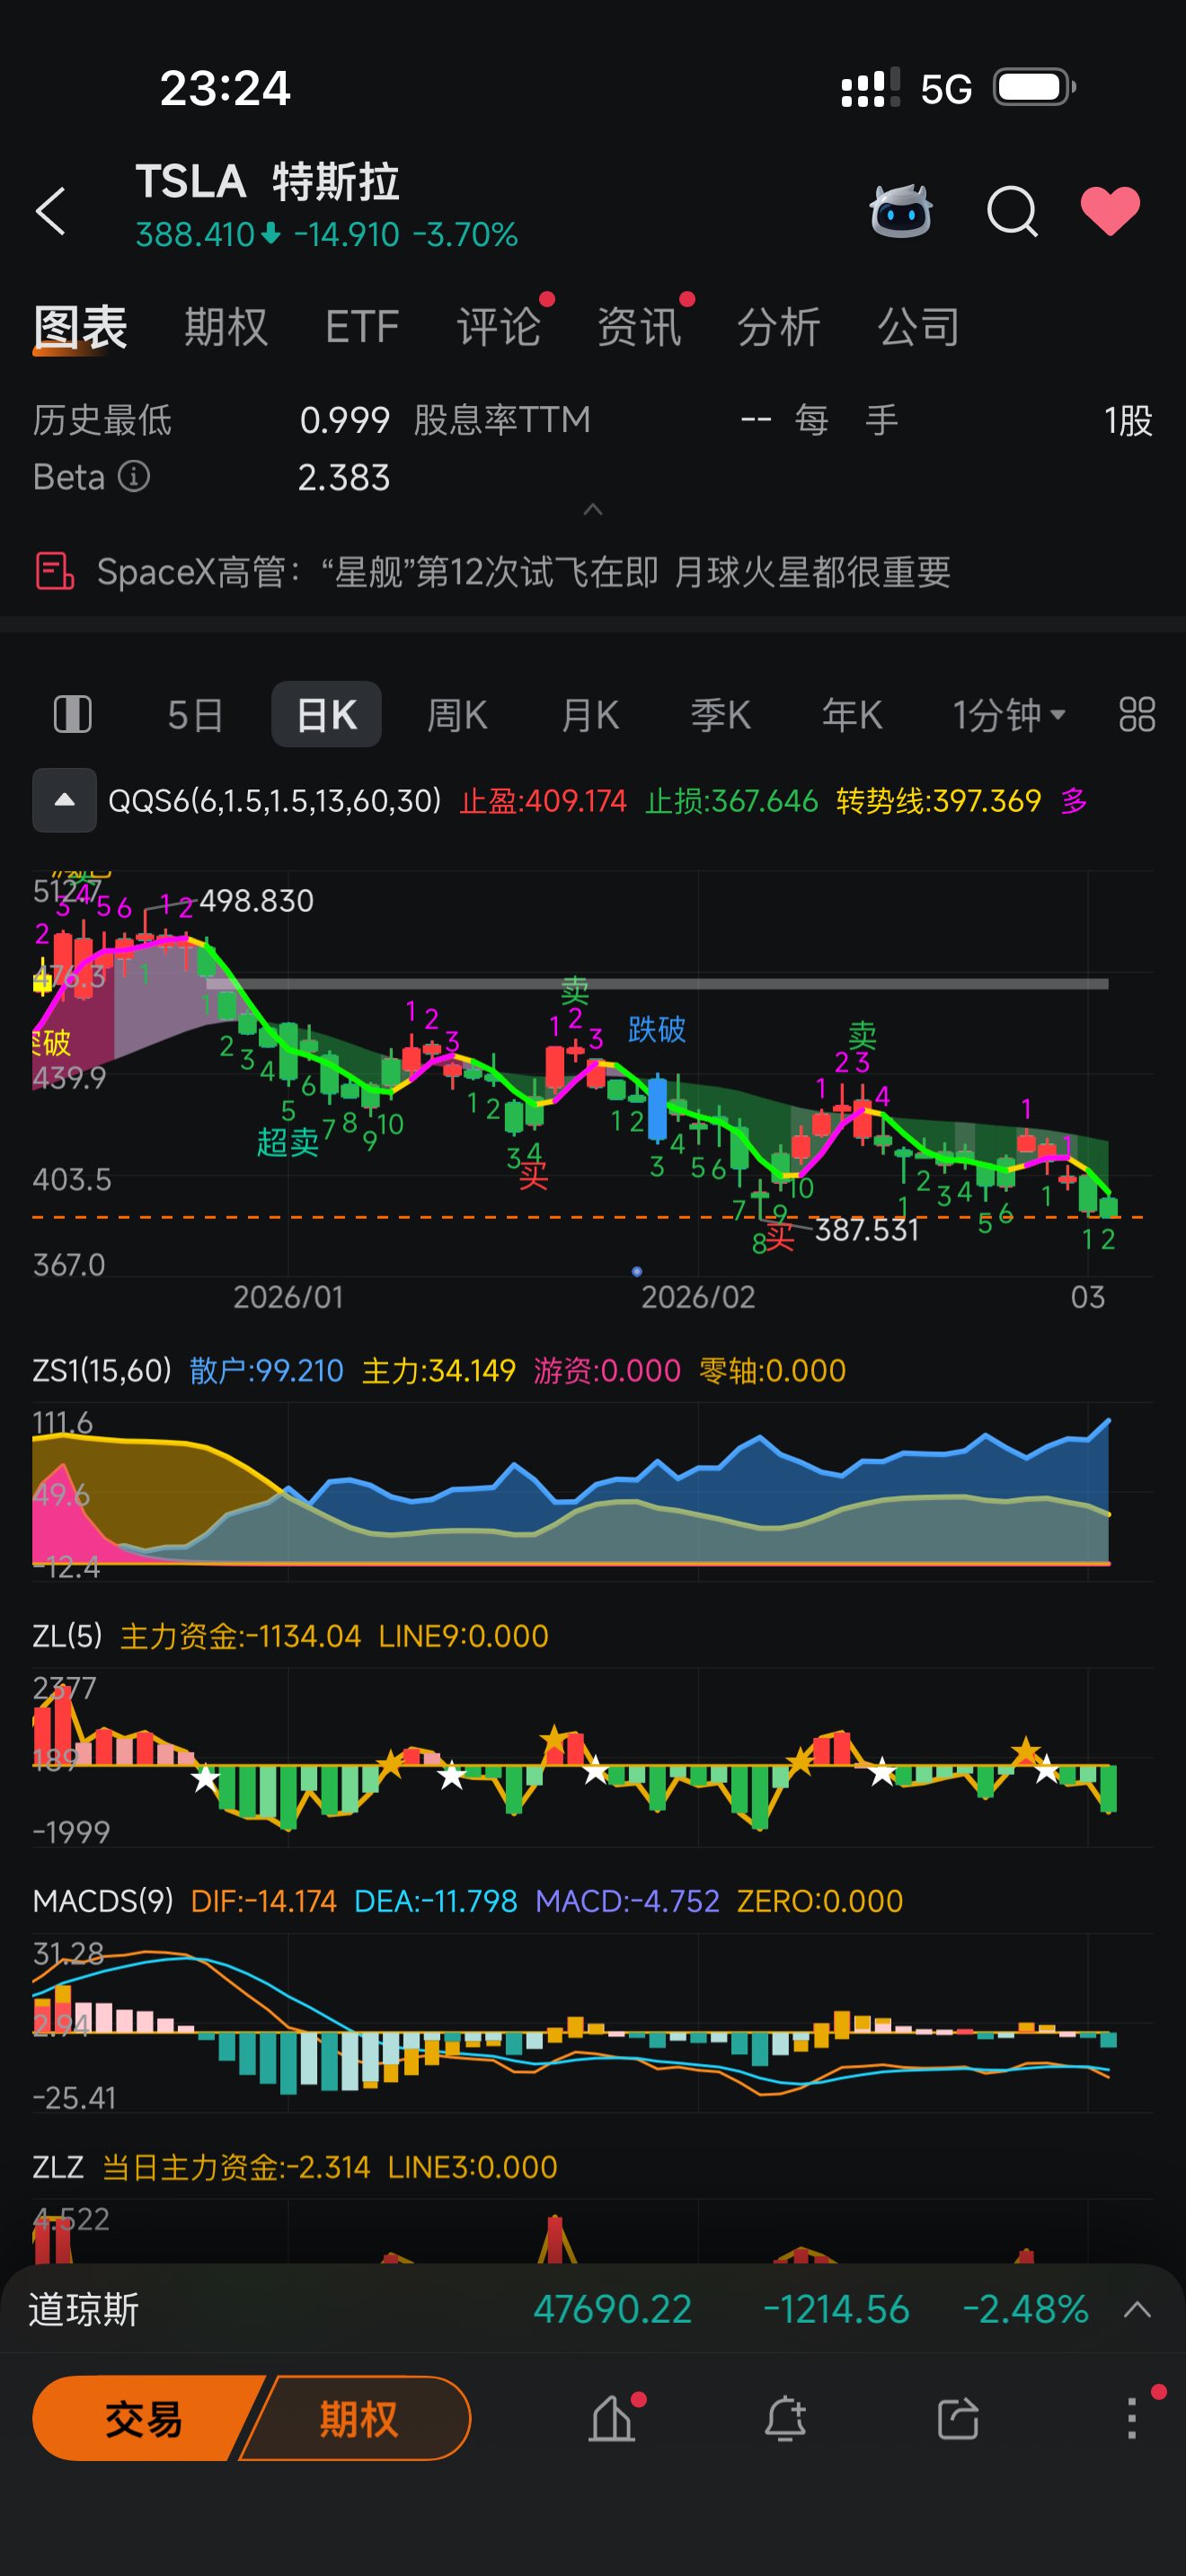The image size is (1186, 2576).
Task: Expand the 1分钟 interval dropdown
Action: tap(1009, 715)
